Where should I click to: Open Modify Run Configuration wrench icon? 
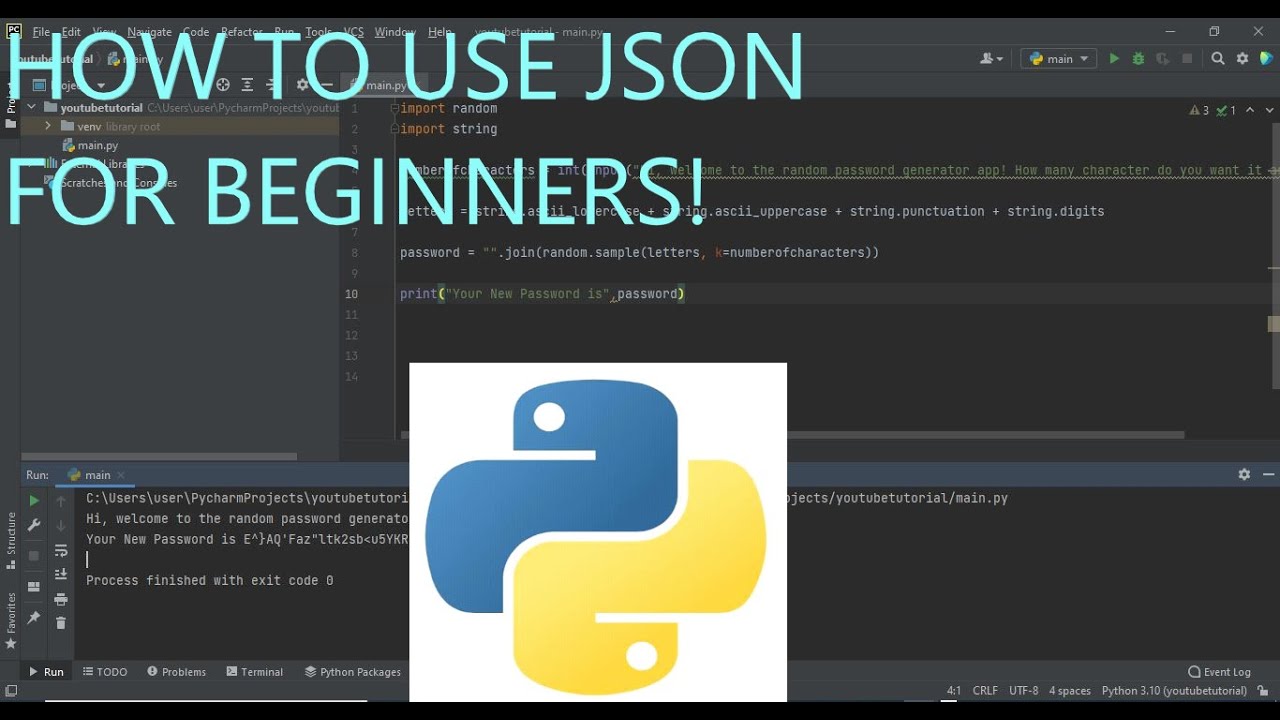click(34, 525)
